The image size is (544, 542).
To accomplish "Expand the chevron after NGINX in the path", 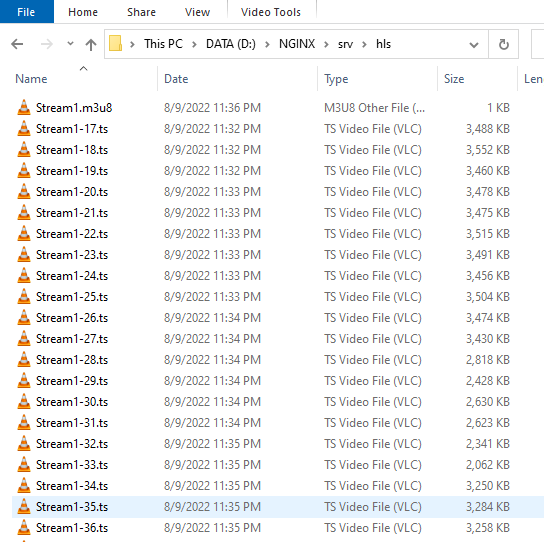I will [x=326, y=44].
